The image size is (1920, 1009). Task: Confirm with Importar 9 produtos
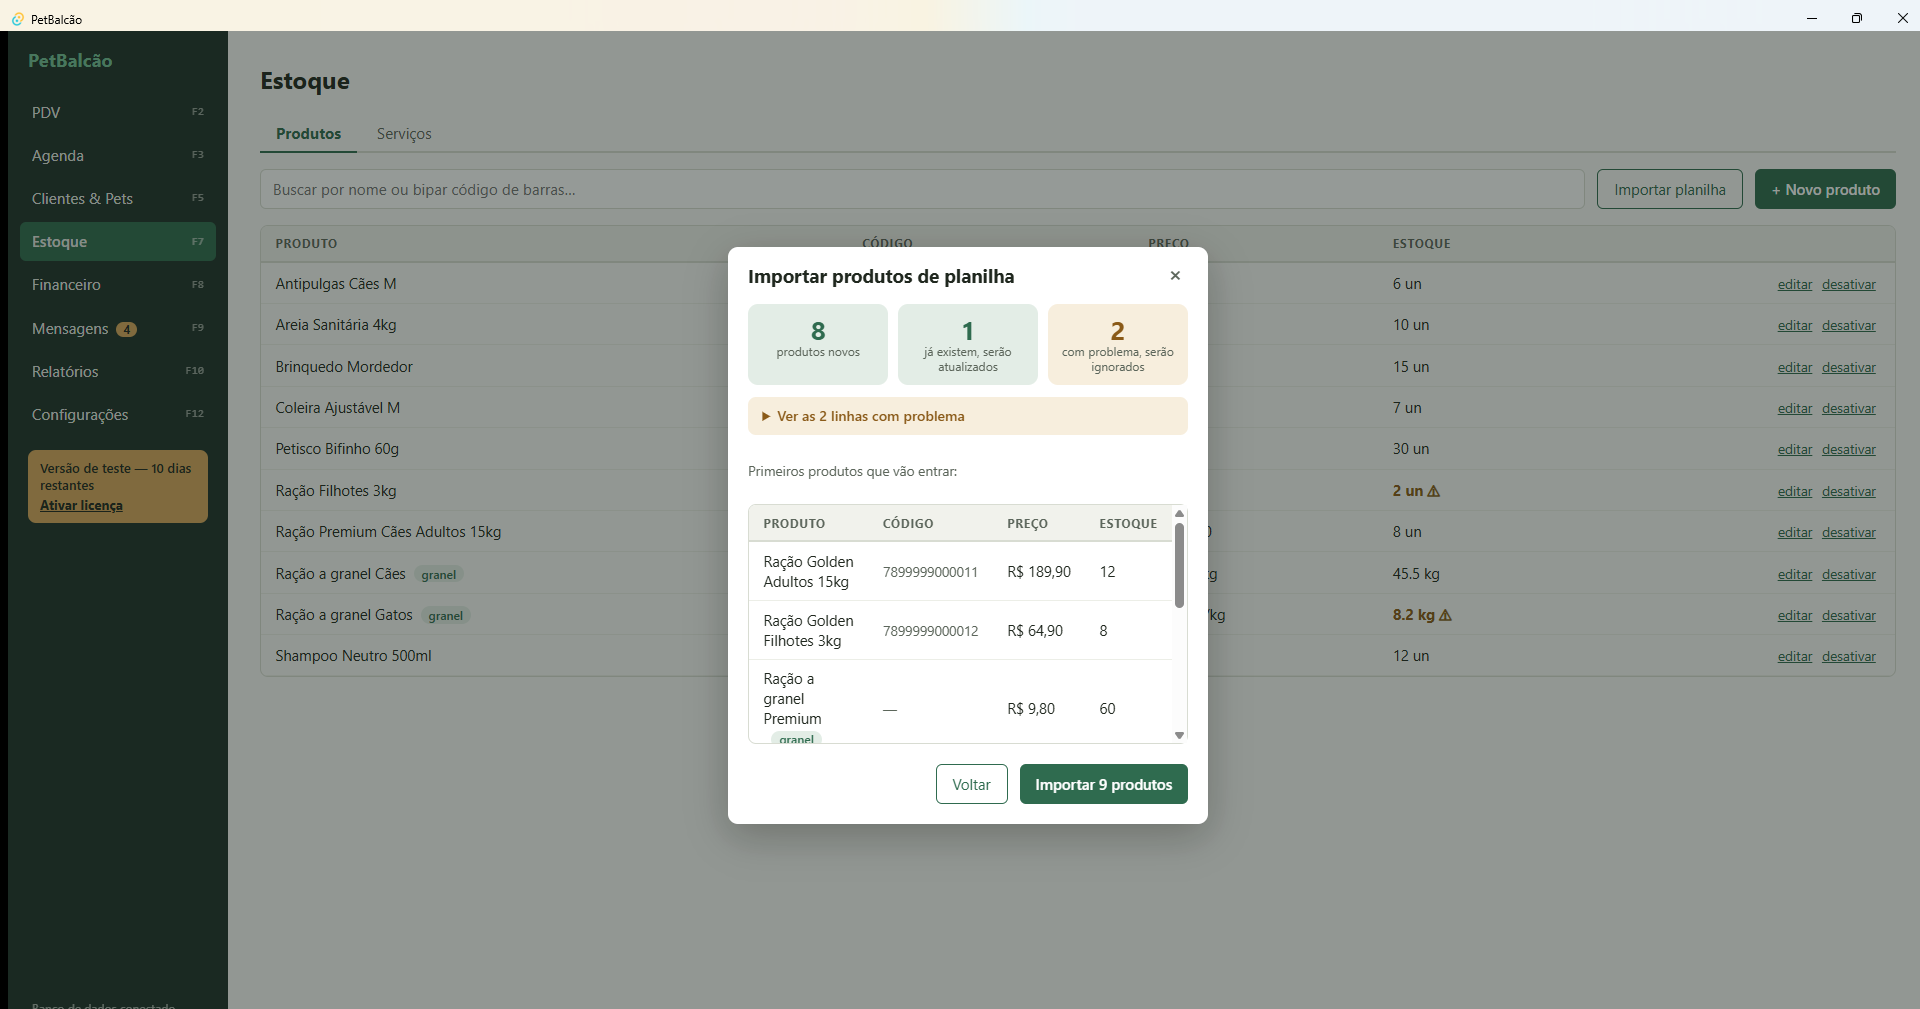pyautogui.click(x=1103, y=784)
